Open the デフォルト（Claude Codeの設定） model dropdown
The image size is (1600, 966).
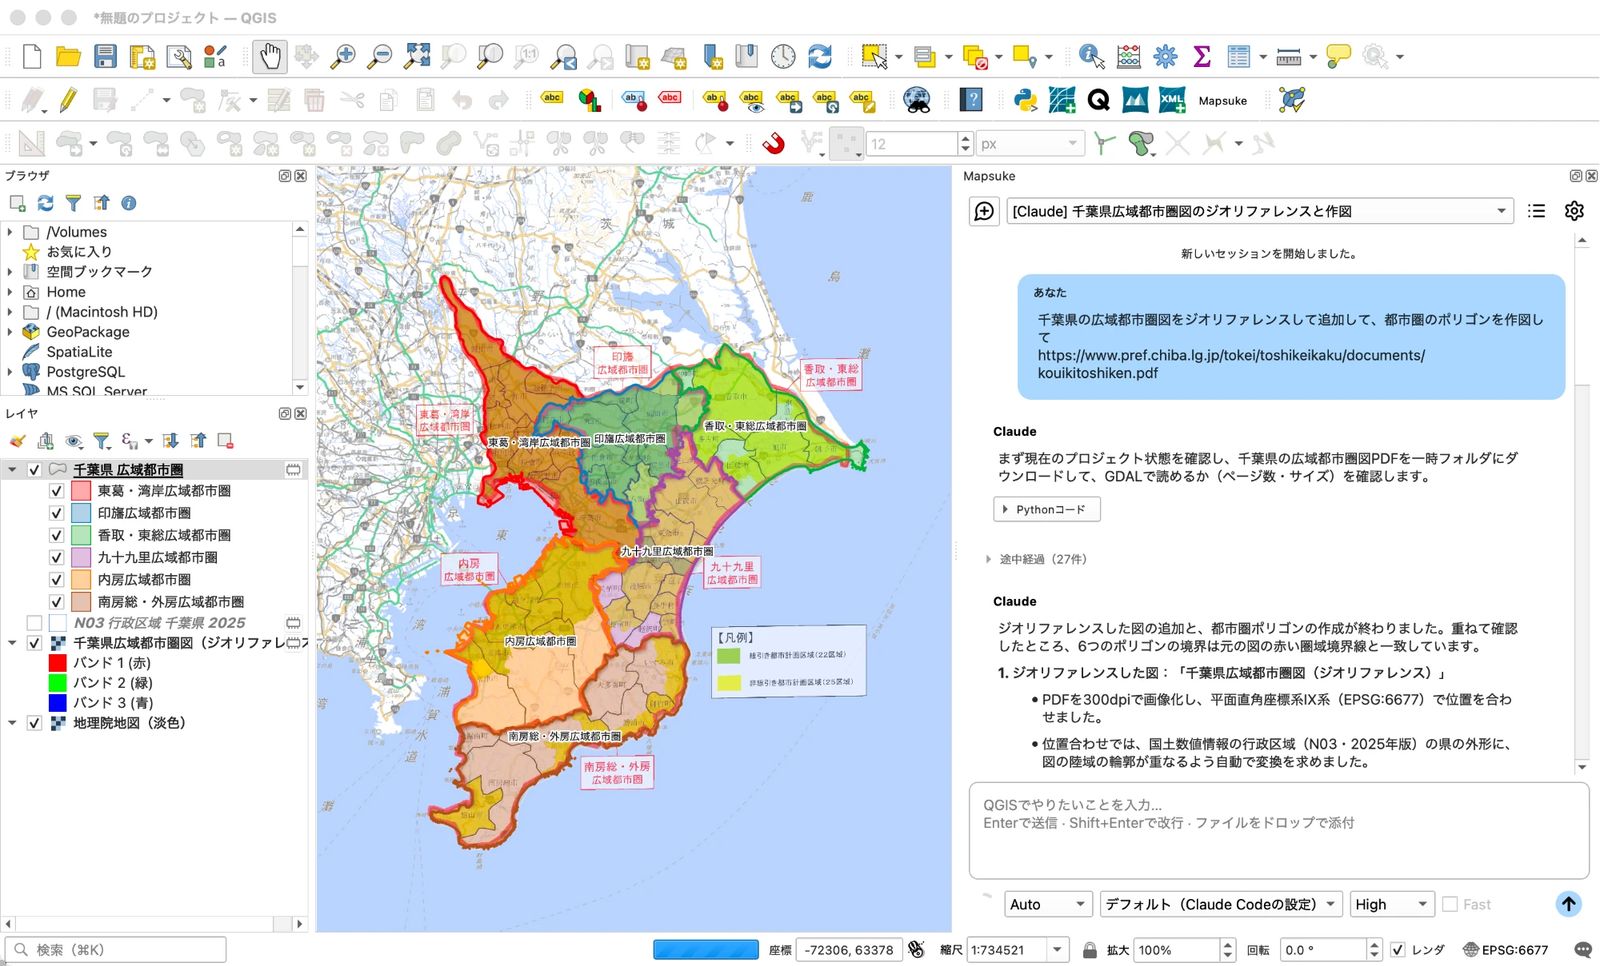click(x=1221, y=904)
